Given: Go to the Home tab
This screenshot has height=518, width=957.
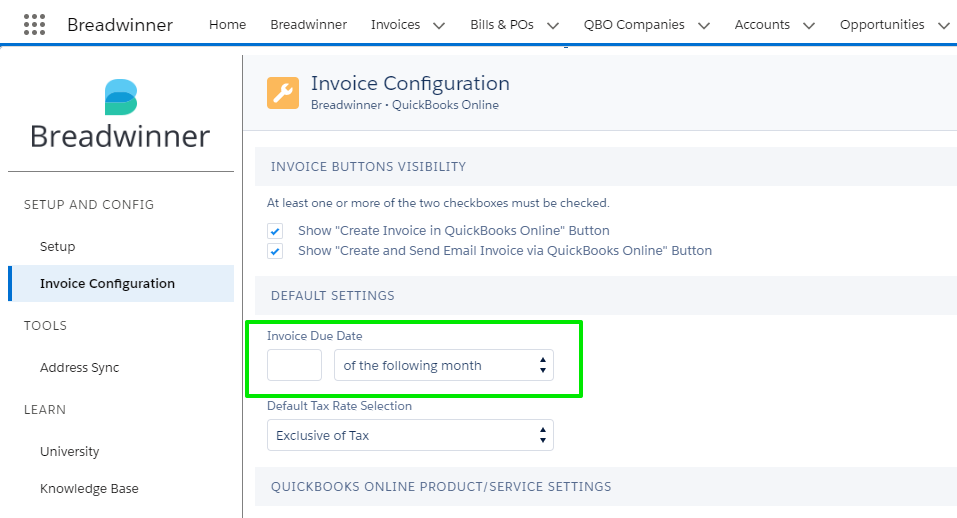Looking at the screenshot, I should [x=228, y=24].
